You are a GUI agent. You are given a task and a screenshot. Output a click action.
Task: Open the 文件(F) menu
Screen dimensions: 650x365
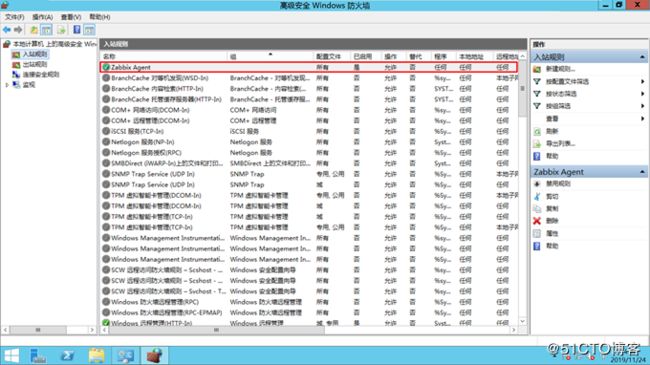point(15,17)
